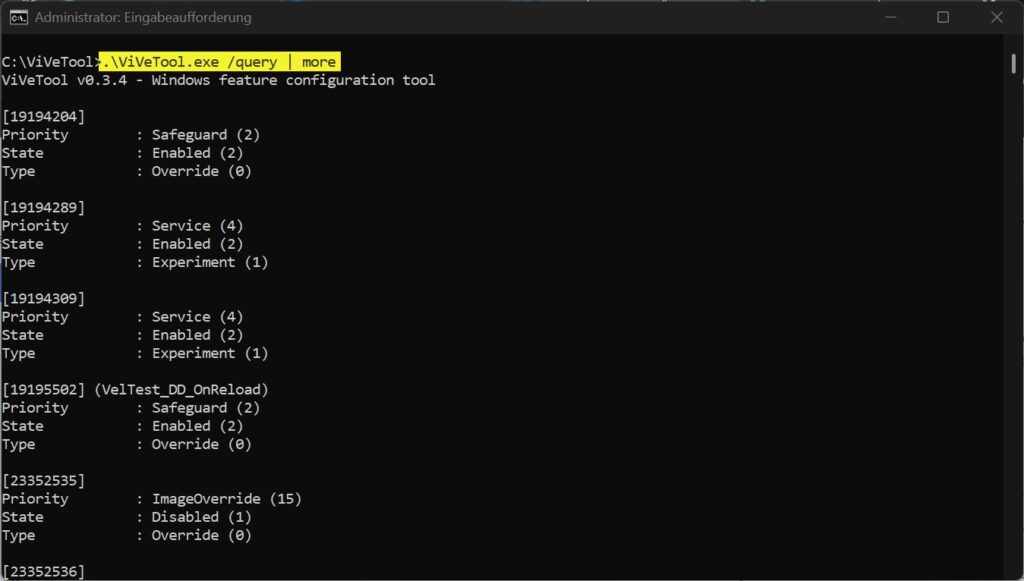Click 'Enabled (2)' under feature 19195502
The width and height of the screenshot is (1024, 581).
pos(197,426)
